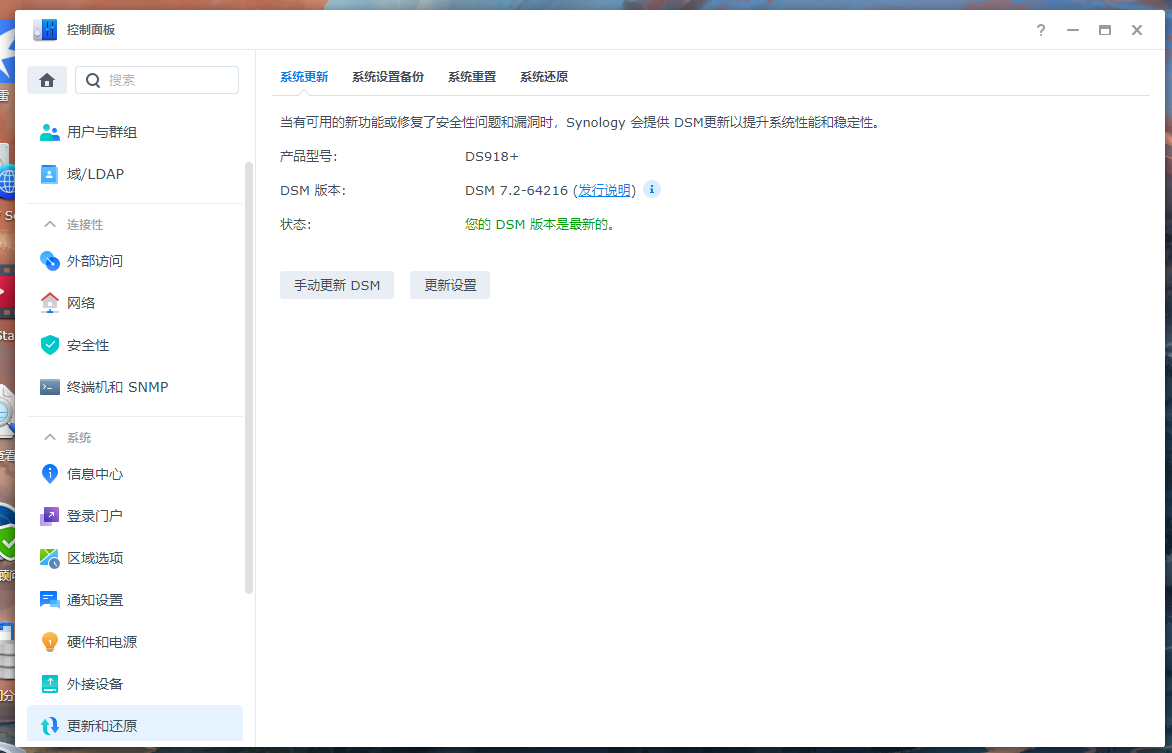Open 通知设置 page
This screenshot has width=1172, height=753.
coord(135,600)
